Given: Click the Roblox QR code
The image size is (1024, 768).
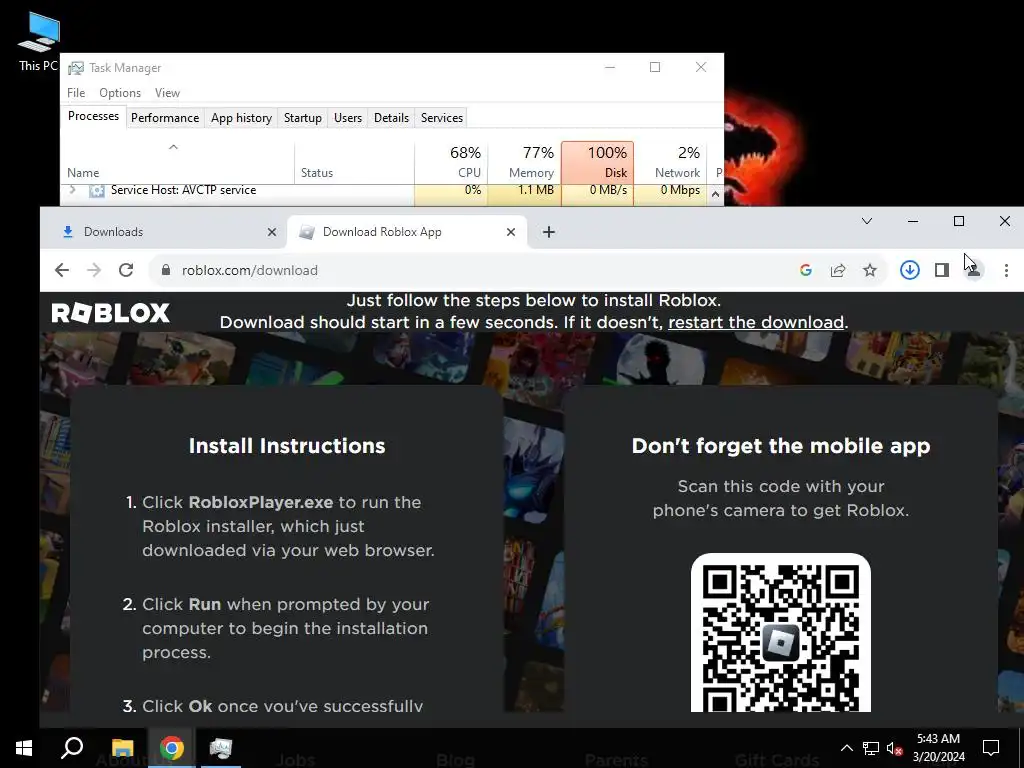Looking at the screenshot, I should [x=781, y=633].
